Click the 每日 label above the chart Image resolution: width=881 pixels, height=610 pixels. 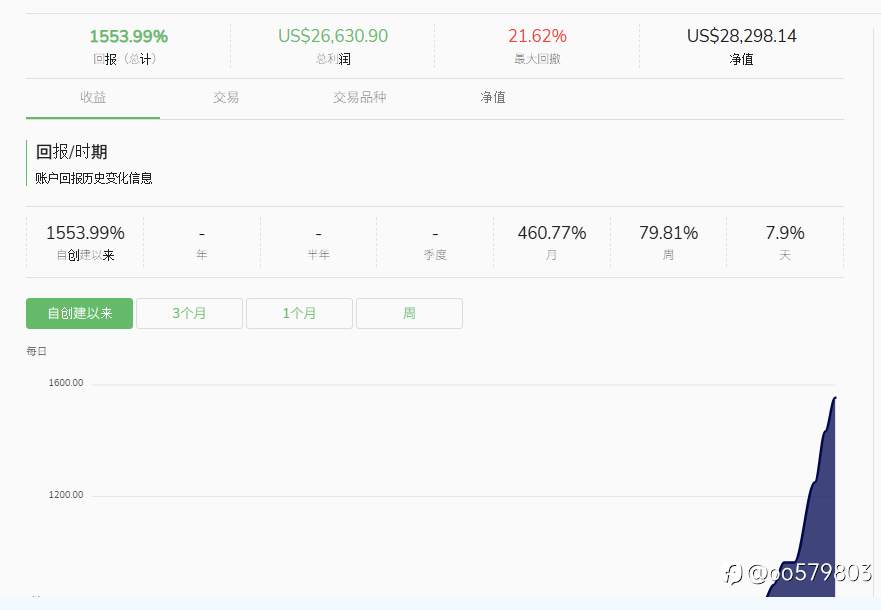(x=35, y=351)
